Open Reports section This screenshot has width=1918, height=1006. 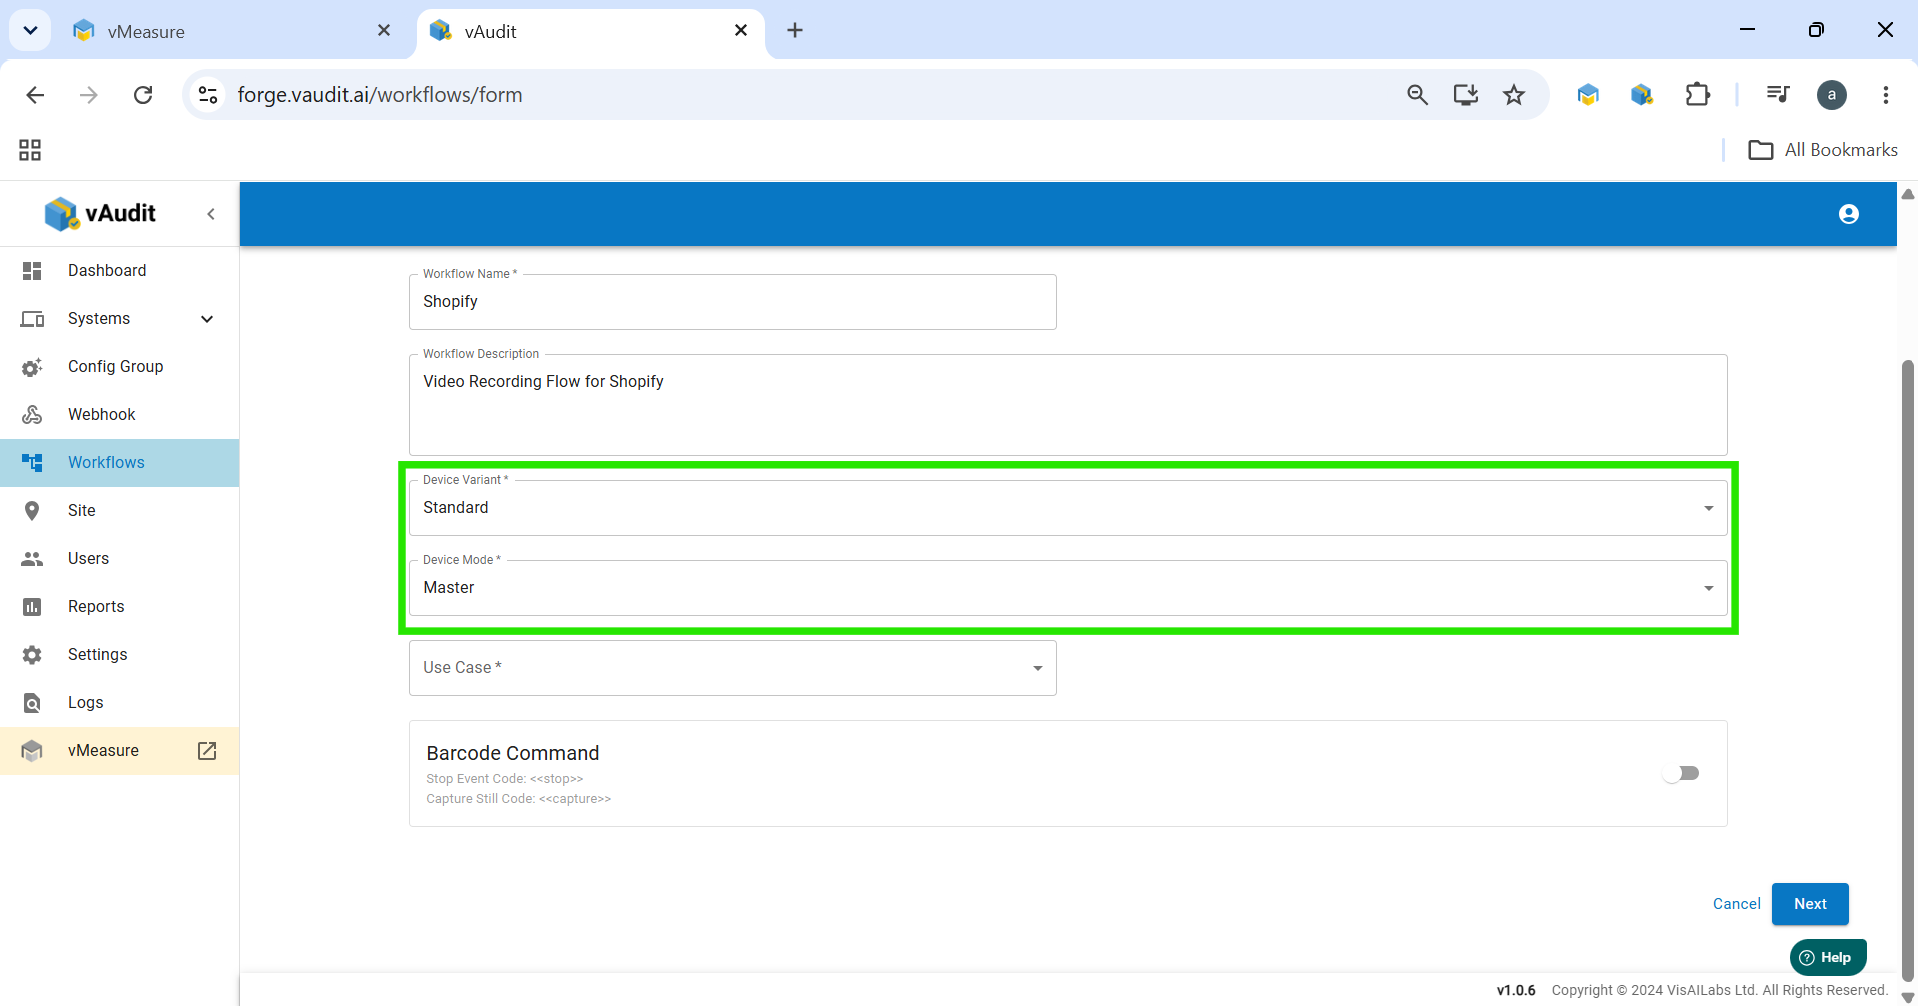(96, 606)
